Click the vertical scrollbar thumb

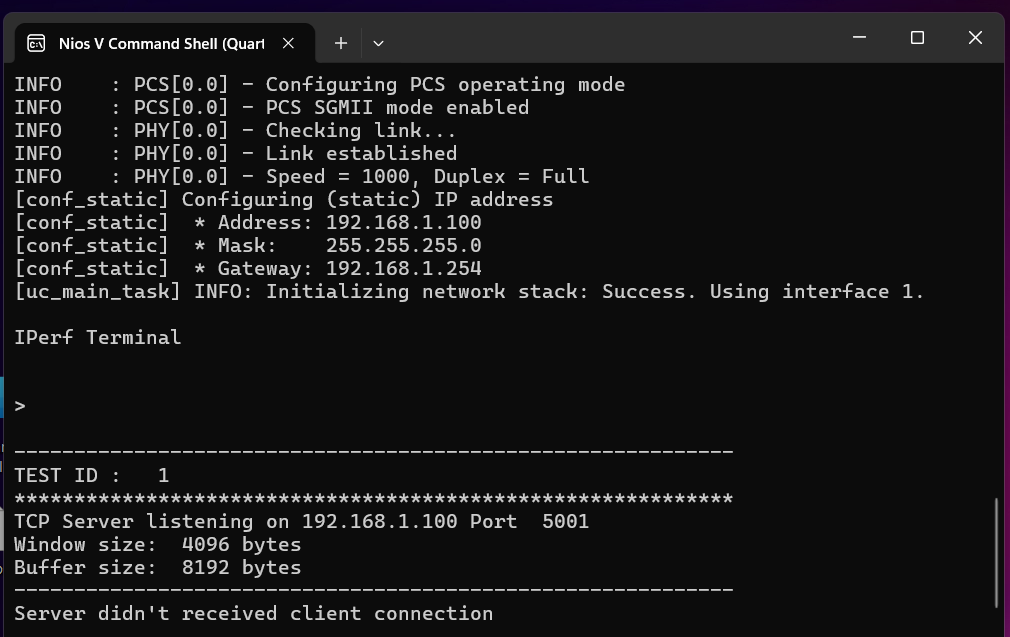pyautogui.click(x=997, y=552)
